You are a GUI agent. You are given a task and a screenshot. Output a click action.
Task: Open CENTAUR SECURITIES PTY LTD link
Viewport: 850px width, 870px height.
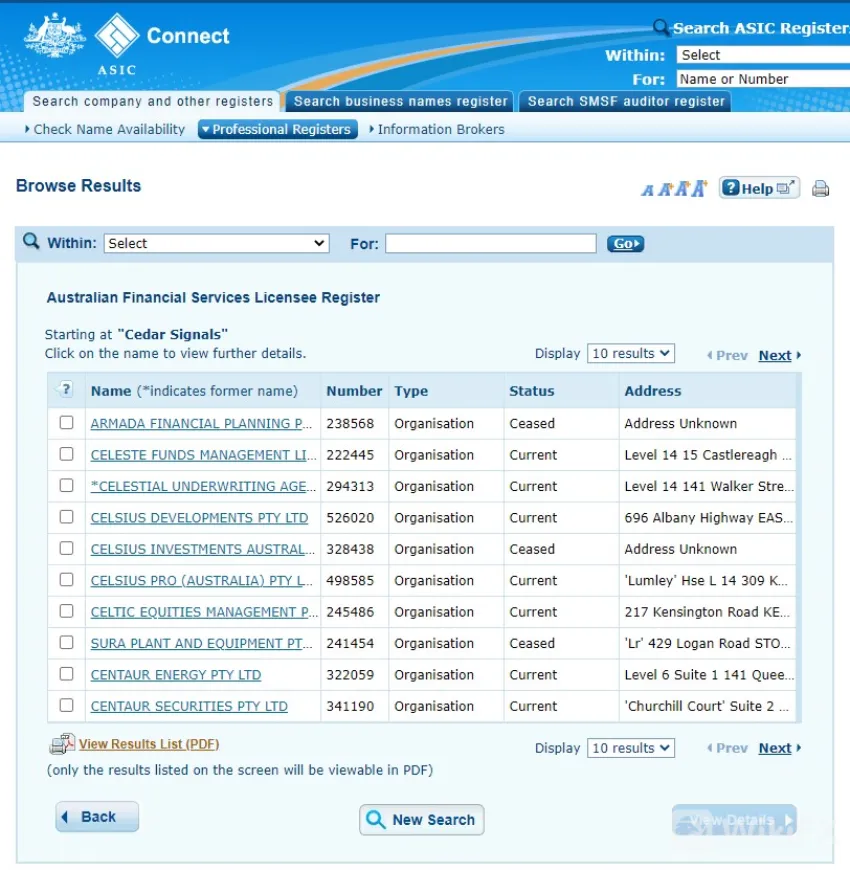(189, 706)
